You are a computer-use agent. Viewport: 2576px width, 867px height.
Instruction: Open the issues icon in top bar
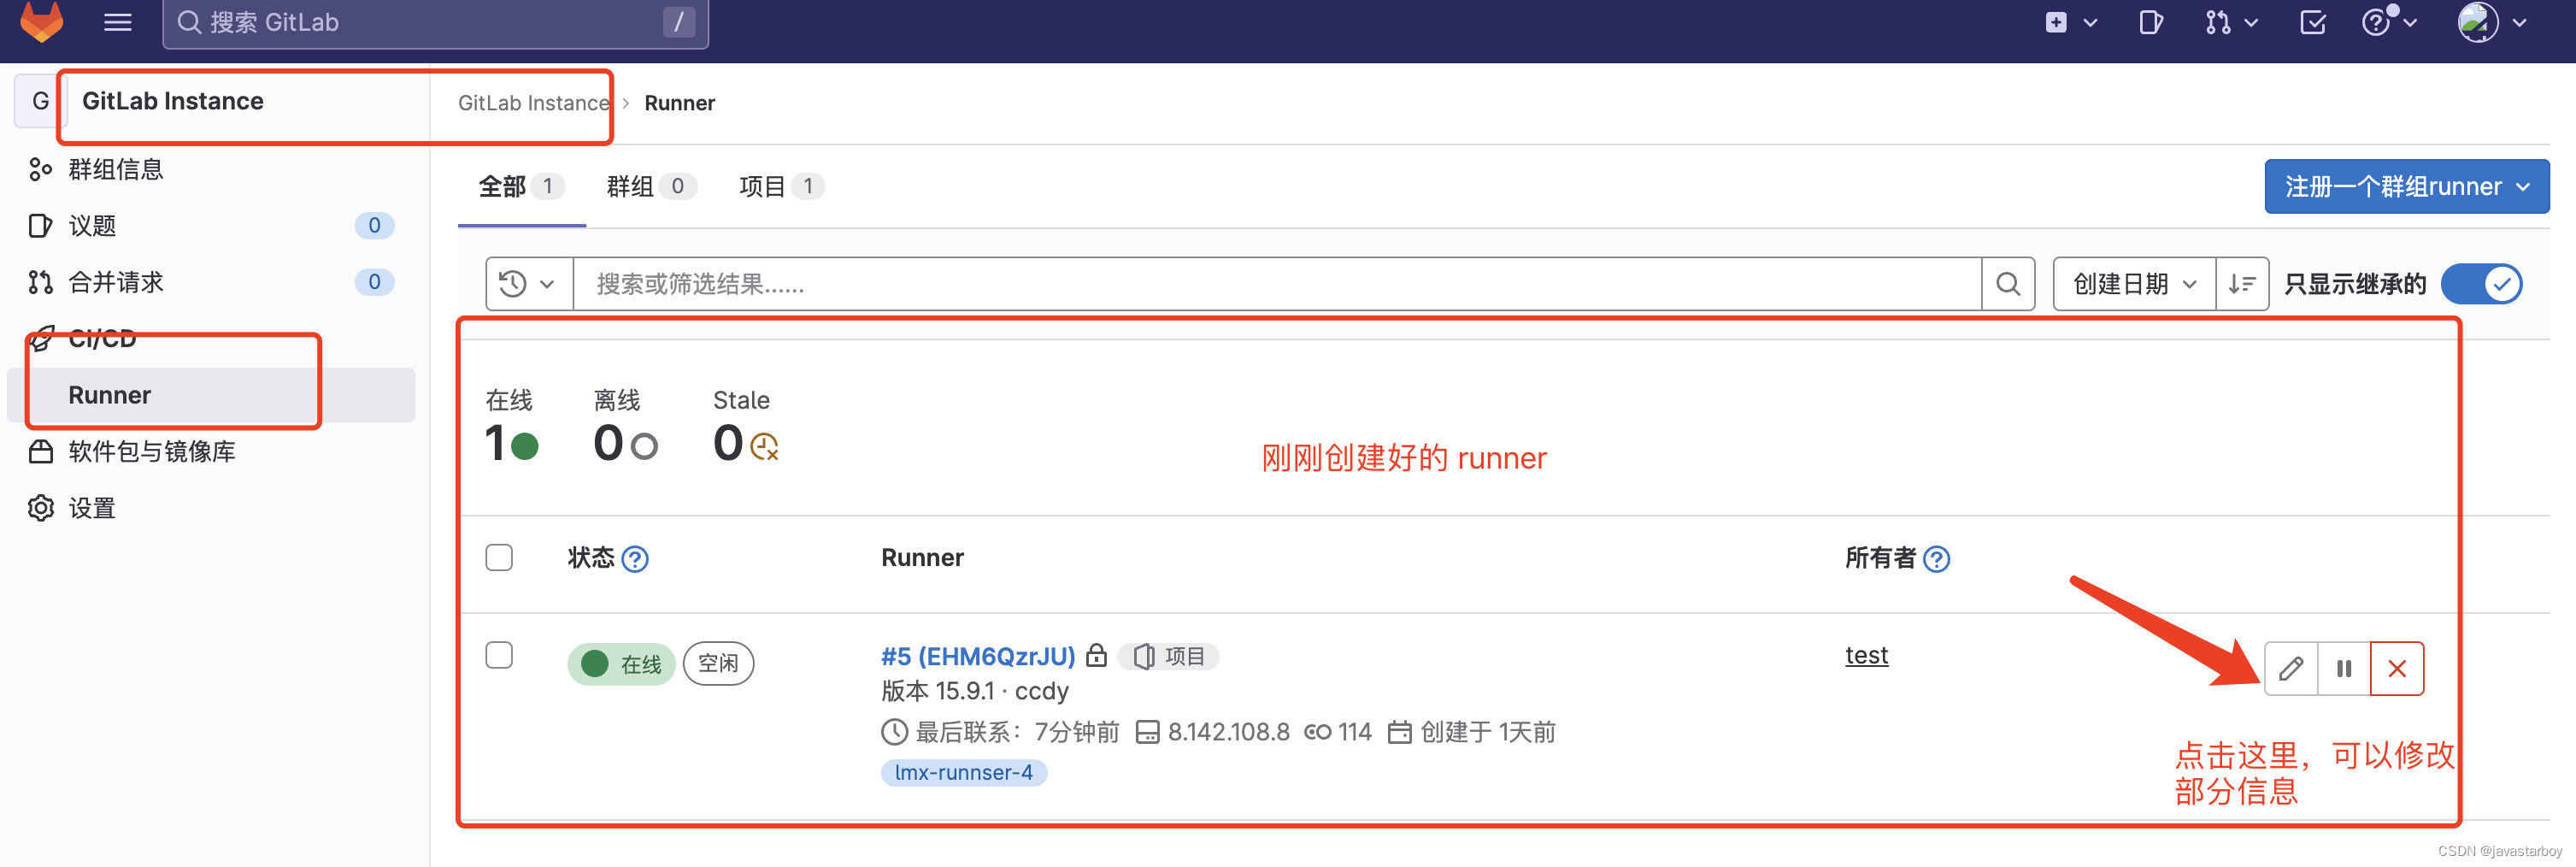click(2151, 22)
